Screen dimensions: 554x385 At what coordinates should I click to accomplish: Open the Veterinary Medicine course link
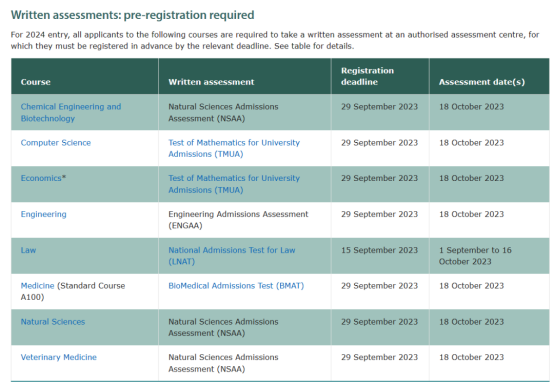click(x=58, y=357)
